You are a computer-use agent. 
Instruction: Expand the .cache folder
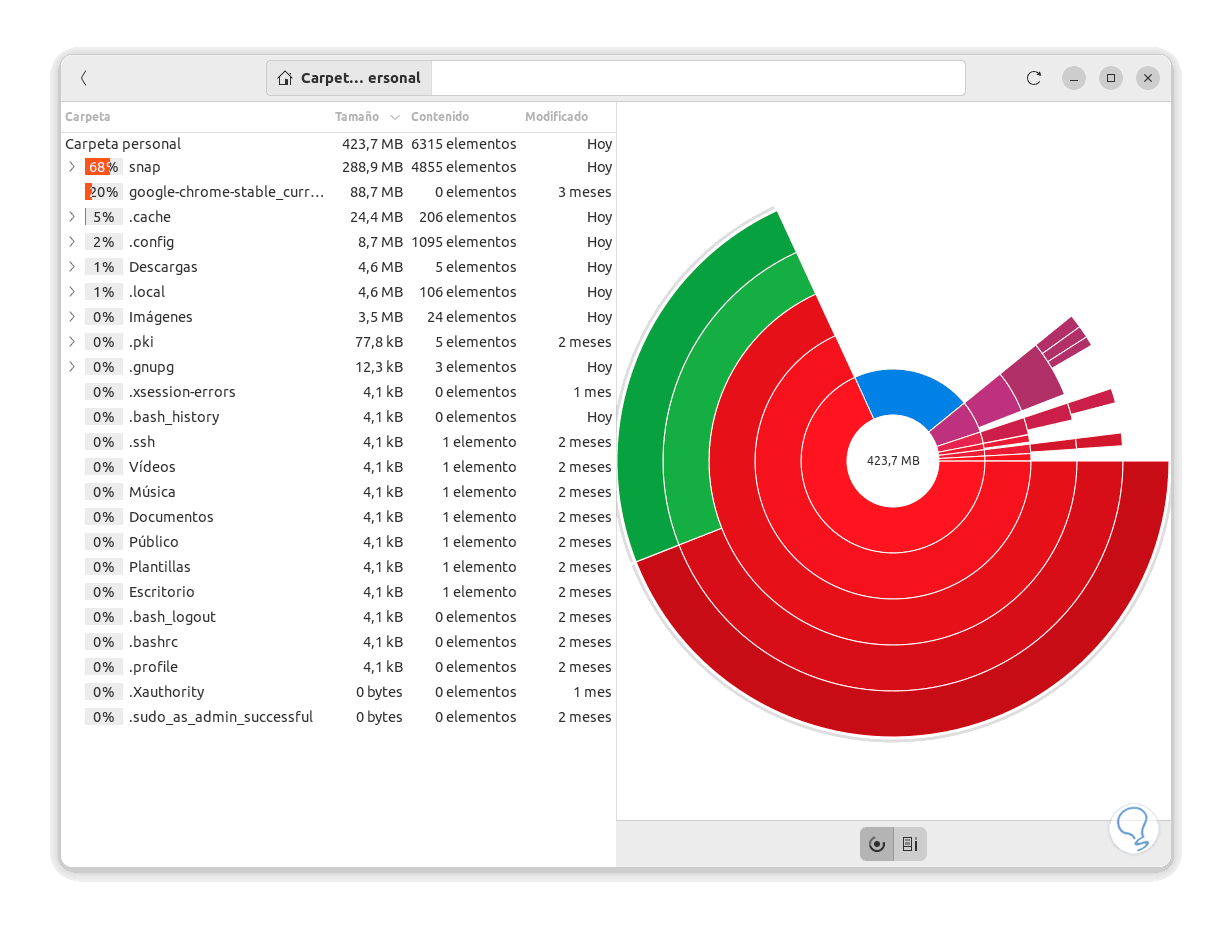click(x=71, y=217)
